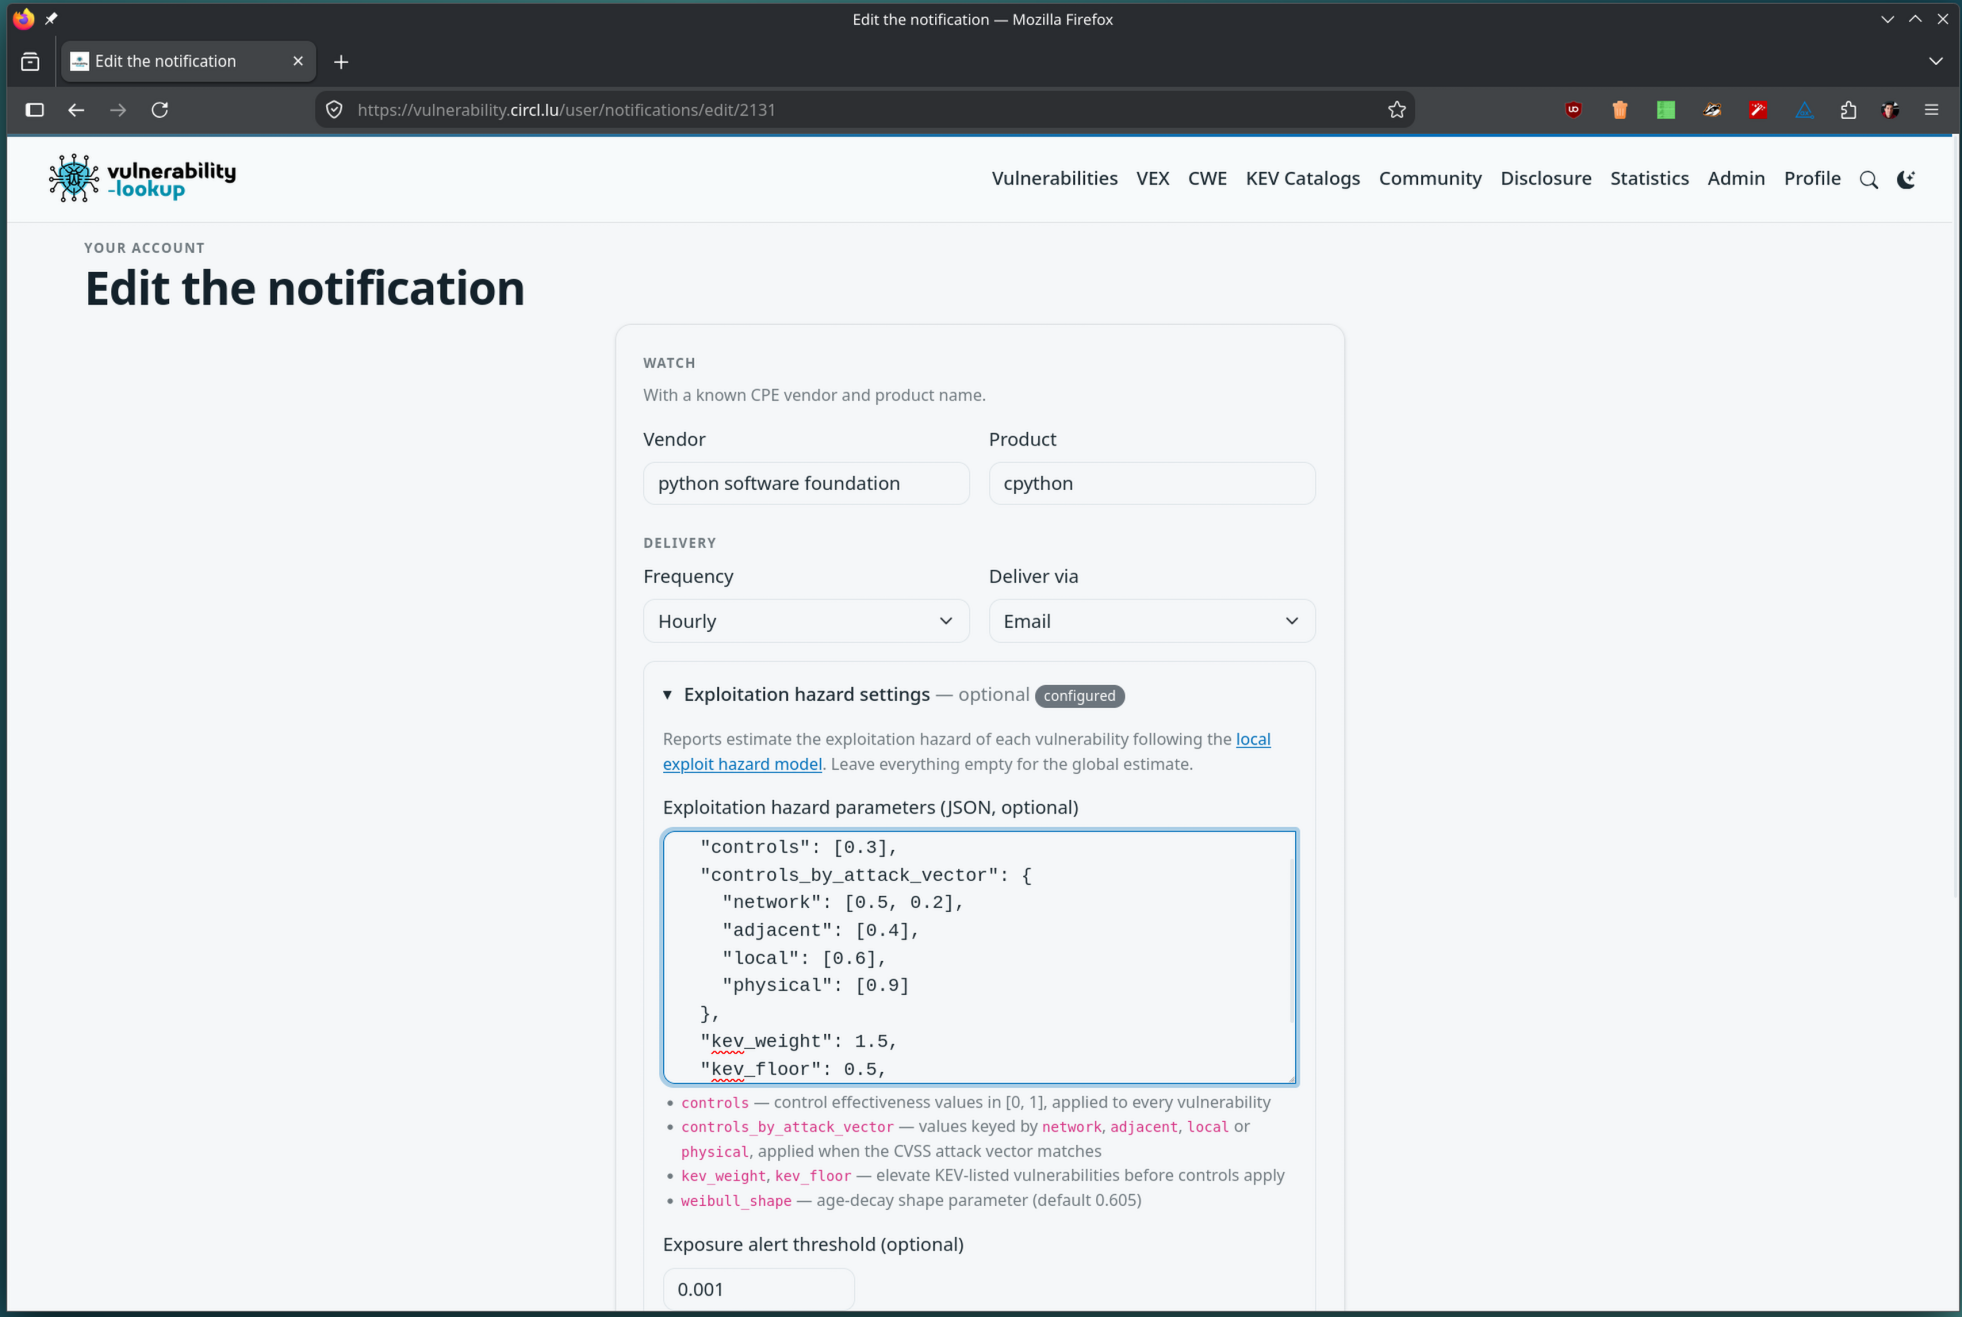Click the browser forward arrow
This screenshot has width=1962, height=1317.
pyautogui.click(x=118, y=110)
